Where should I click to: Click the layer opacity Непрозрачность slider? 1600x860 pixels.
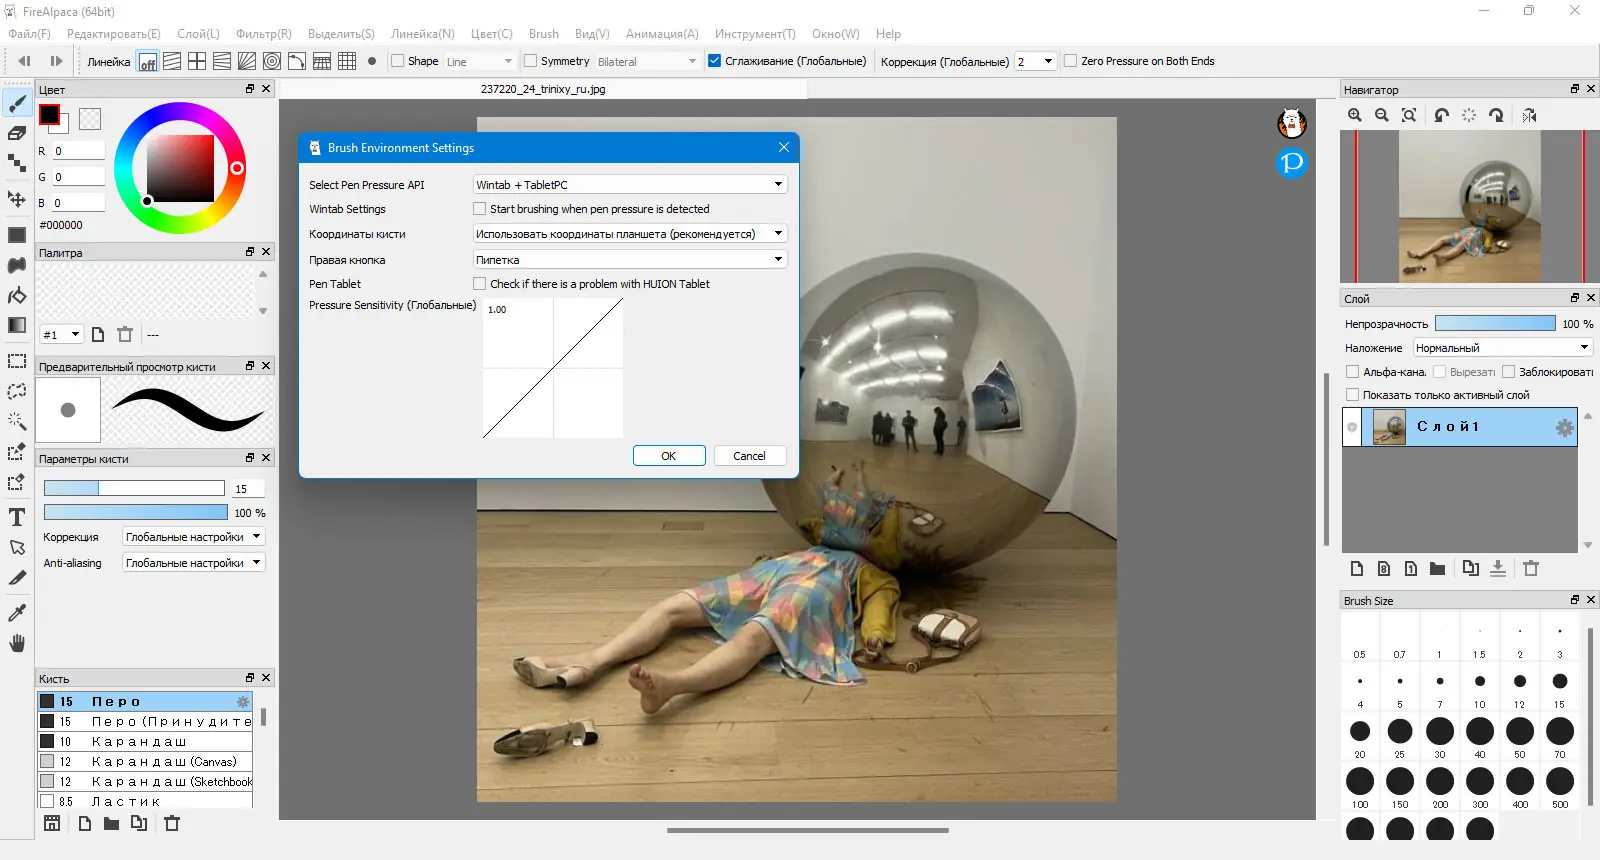click(x=1495, y=324)
